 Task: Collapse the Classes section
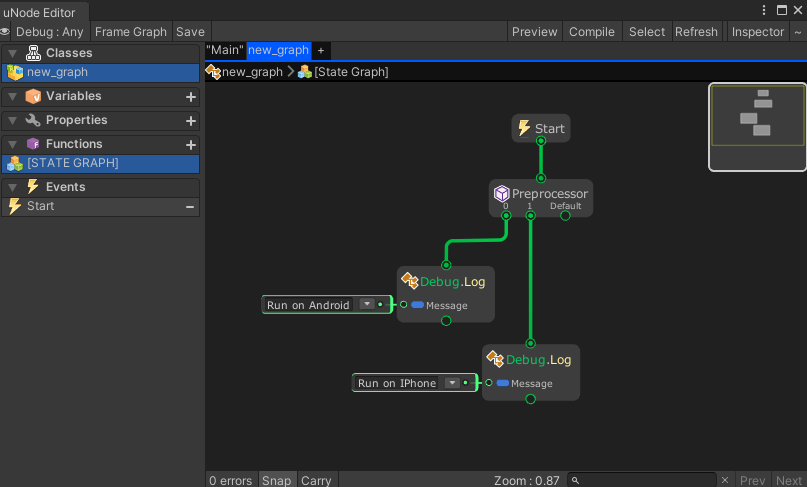(12, 53)
